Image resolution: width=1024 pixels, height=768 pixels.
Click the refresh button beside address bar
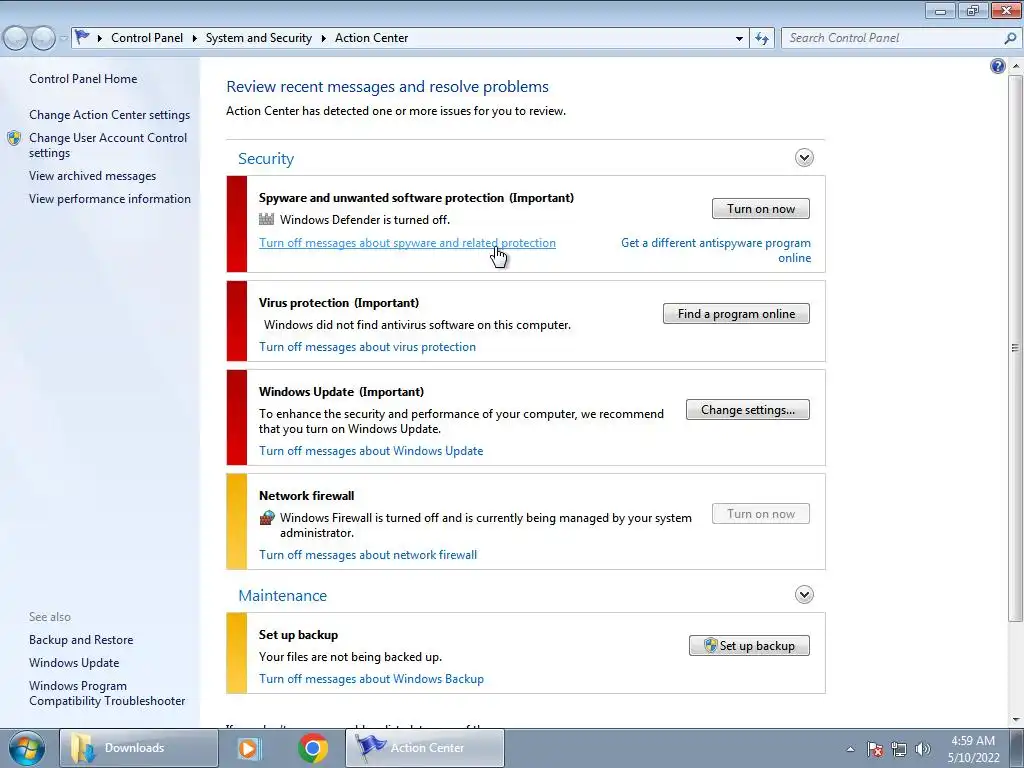pyautogui.click(x=761, y=39)
